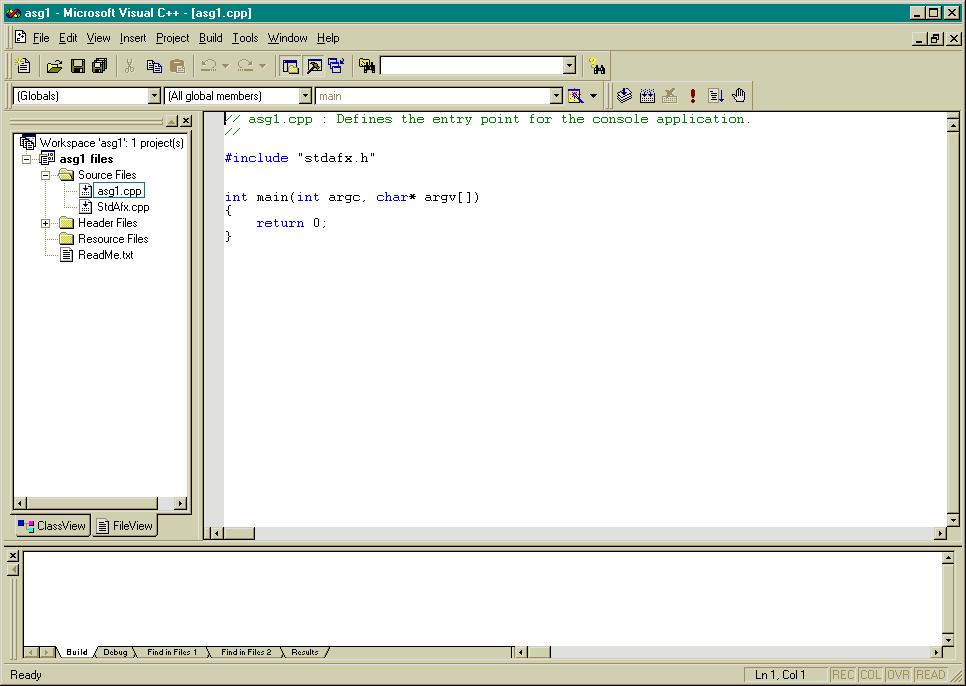Viewport: 966px width, 686px height.
Task: Click the Search help binoculars icon
Action: pos(596,65)
